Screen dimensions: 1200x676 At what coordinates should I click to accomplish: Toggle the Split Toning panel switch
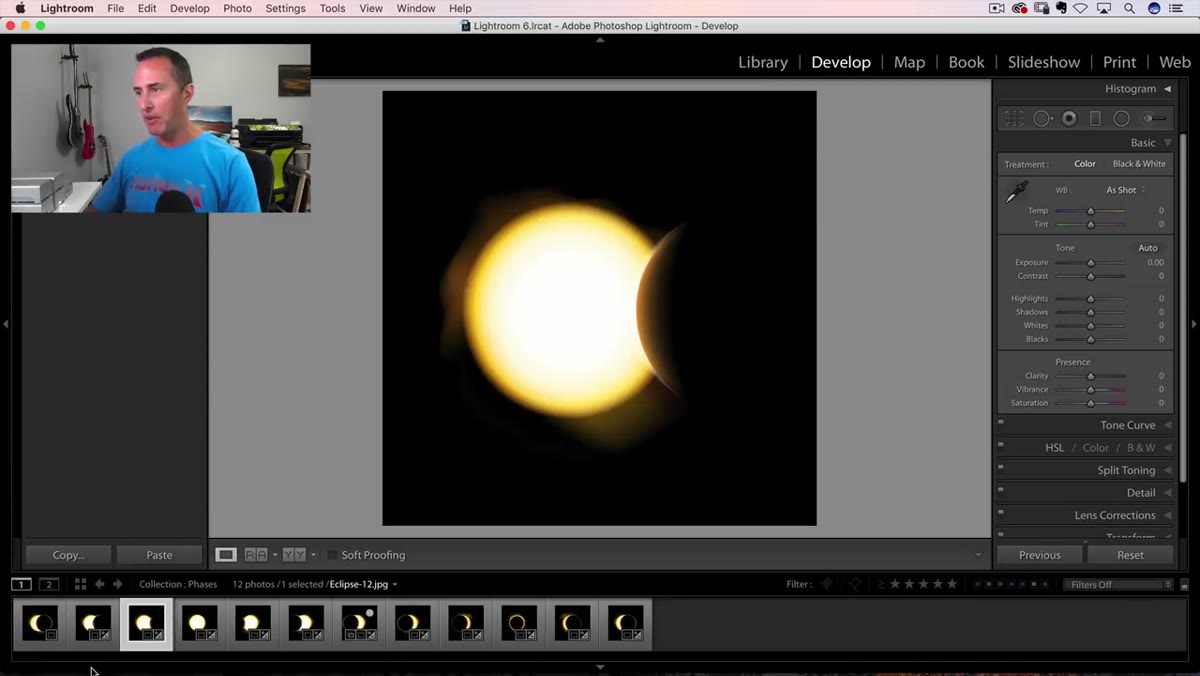click(x=1001, y=467)
